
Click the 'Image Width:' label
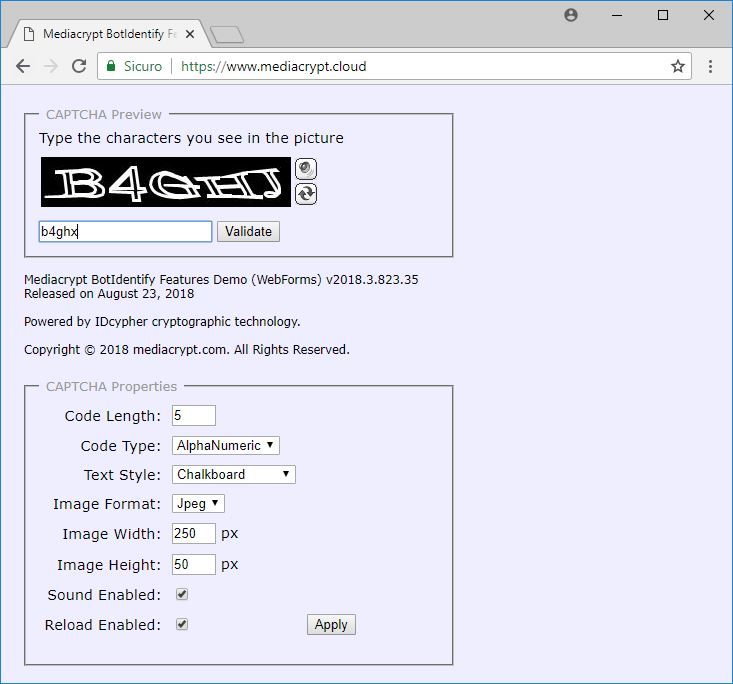point(112,534)
